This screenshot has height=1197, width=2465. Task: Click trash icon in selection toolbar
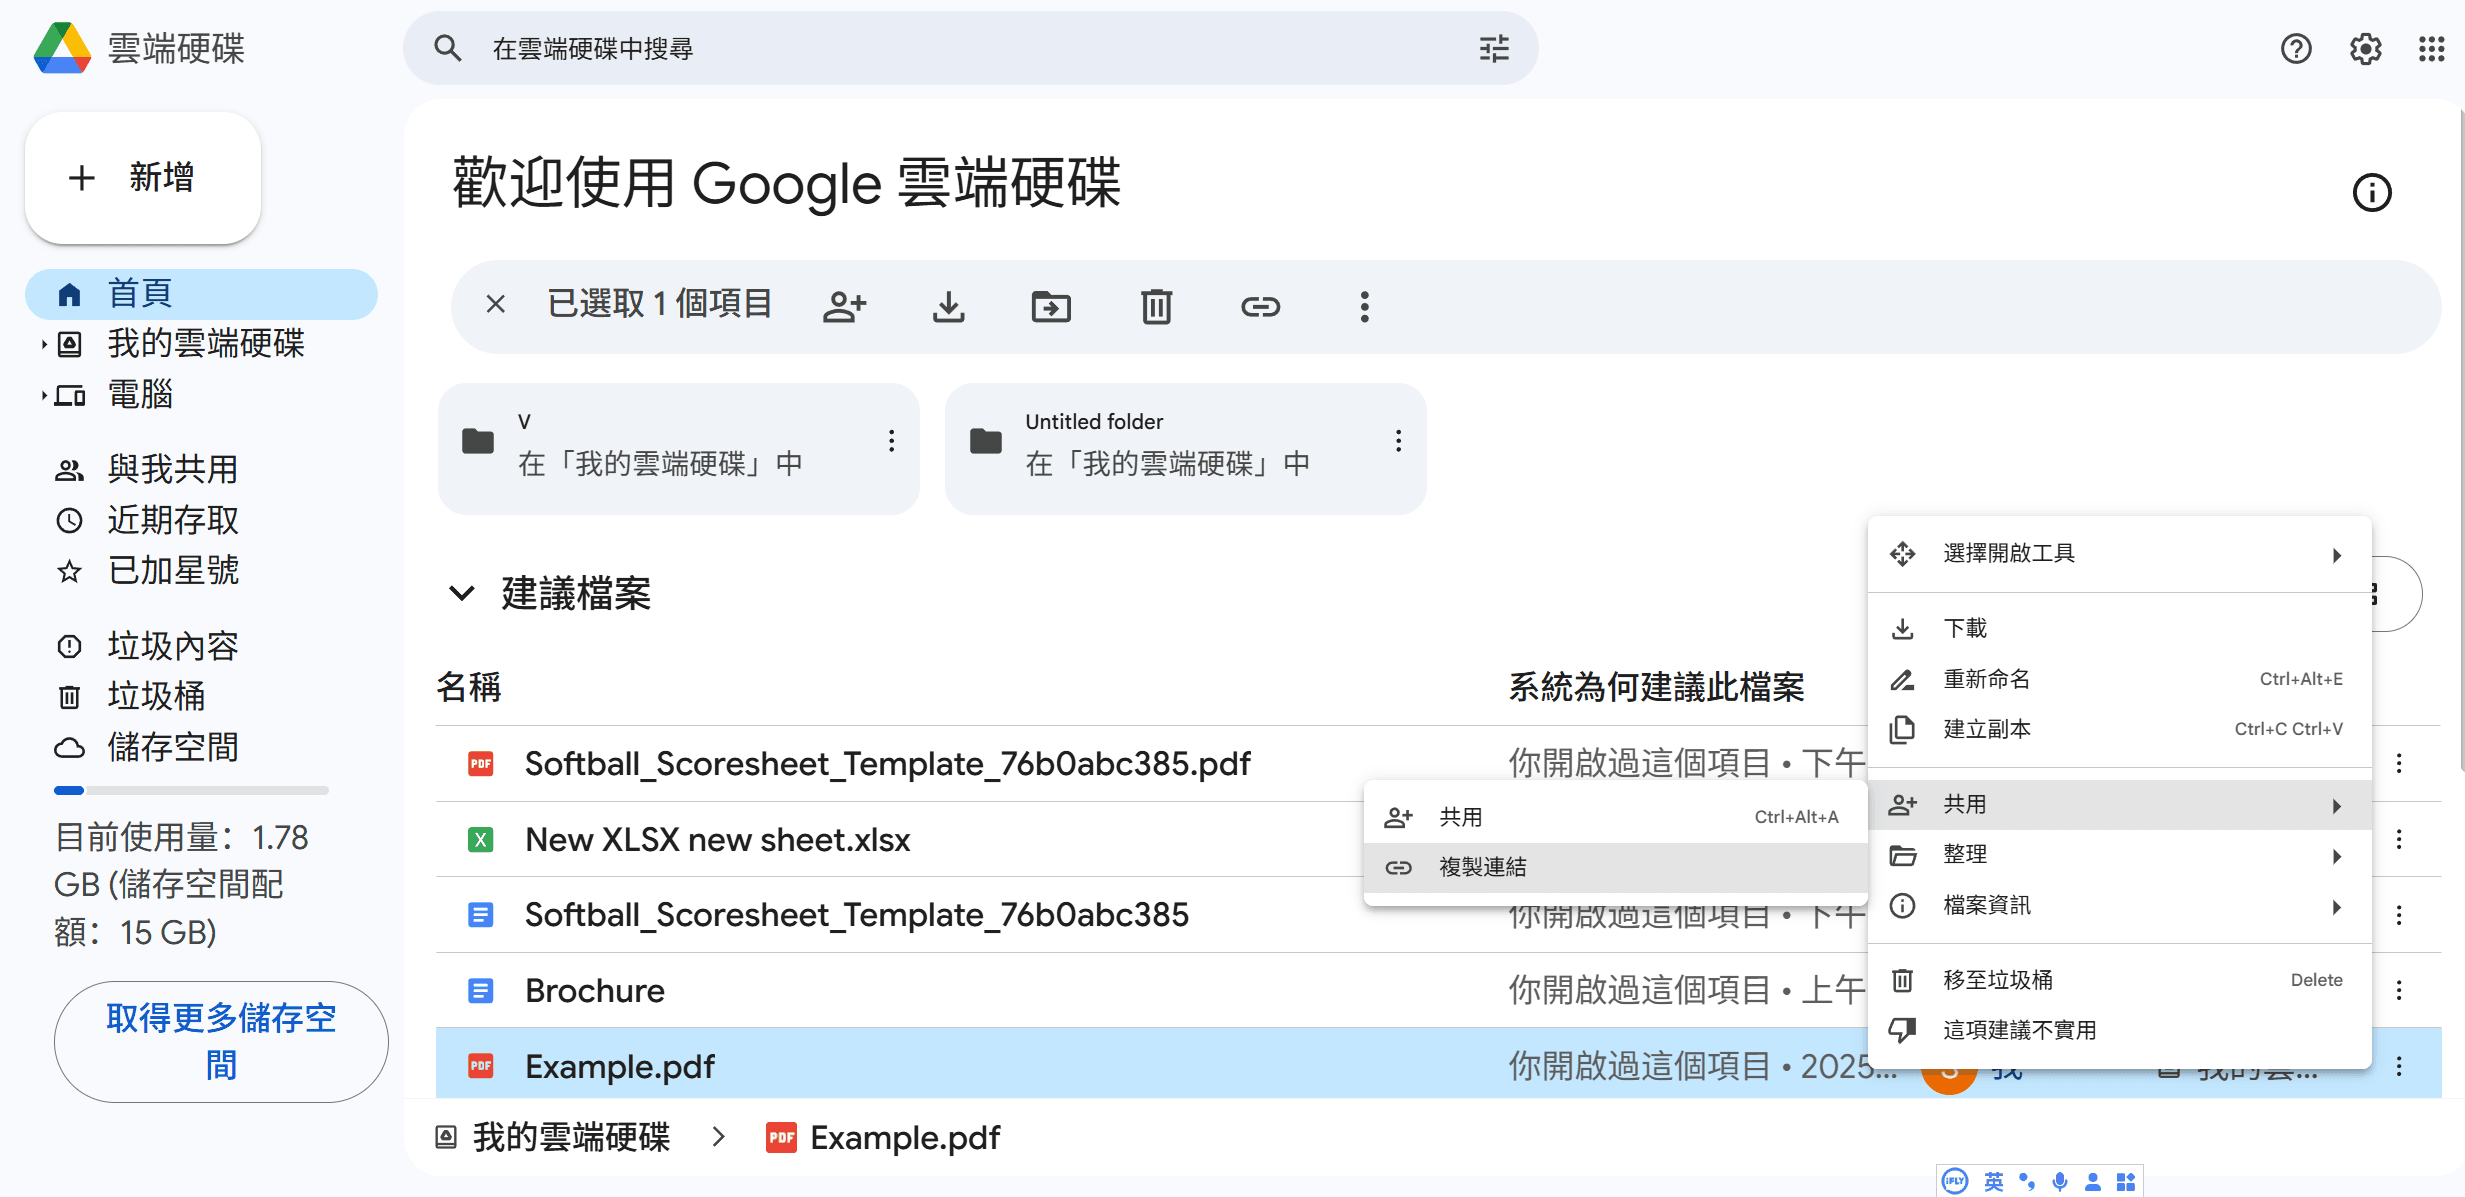click(1156, 306)
